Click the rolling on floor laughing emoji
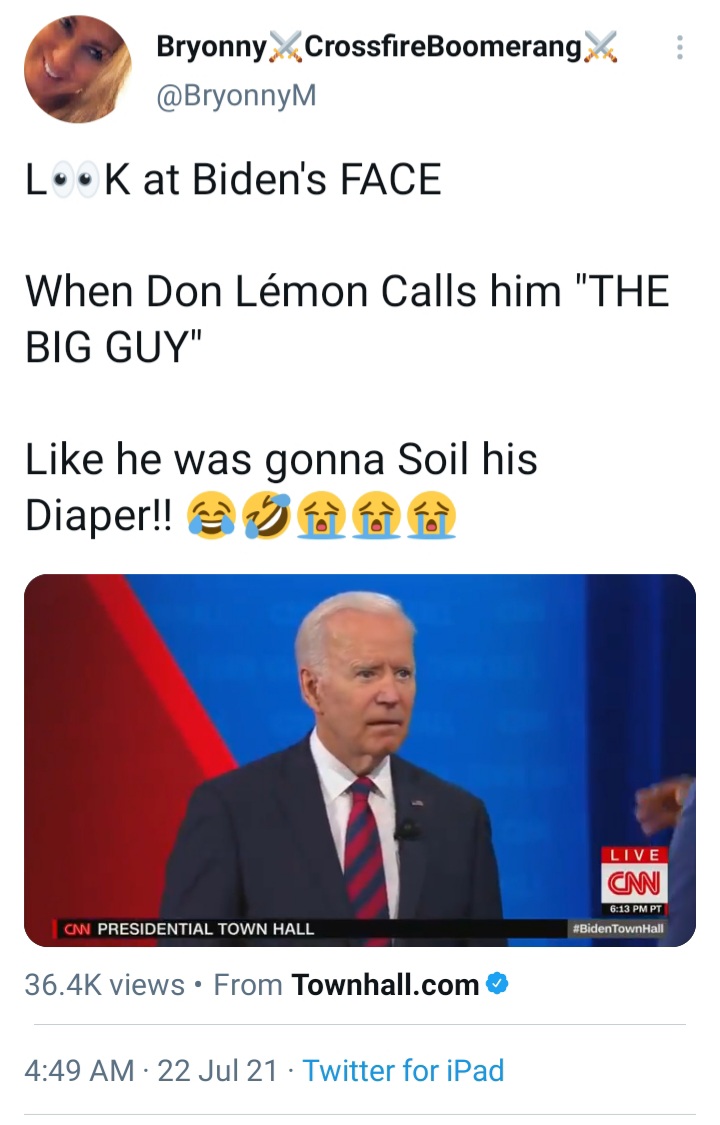 pos(267,516)
